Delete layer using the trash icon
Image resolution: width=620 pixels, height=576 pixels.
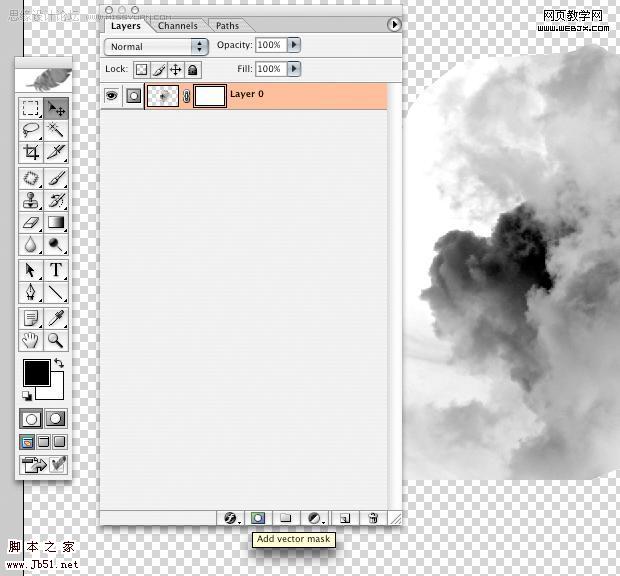coord(373,518)
